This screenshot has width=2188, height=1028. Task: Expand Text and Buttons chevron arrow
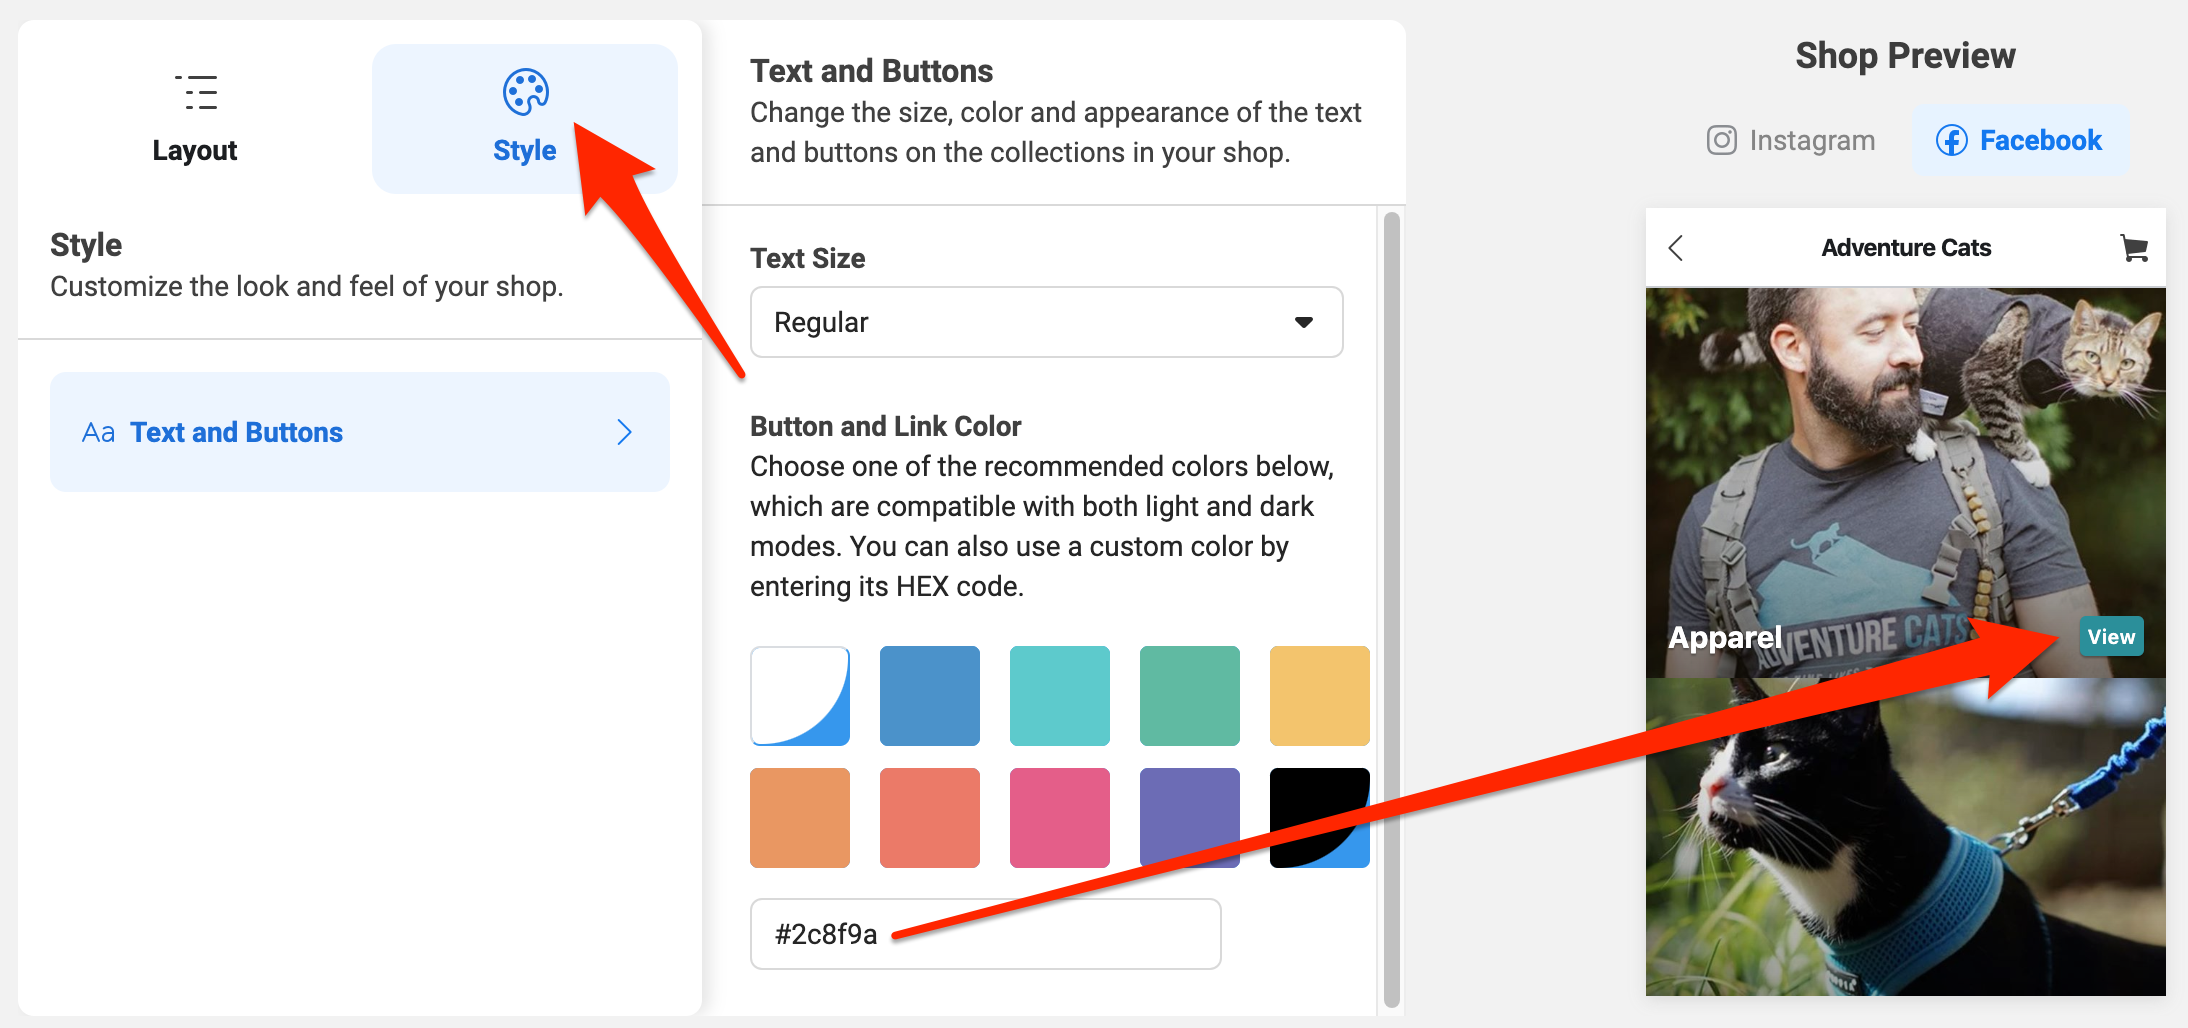625,432
